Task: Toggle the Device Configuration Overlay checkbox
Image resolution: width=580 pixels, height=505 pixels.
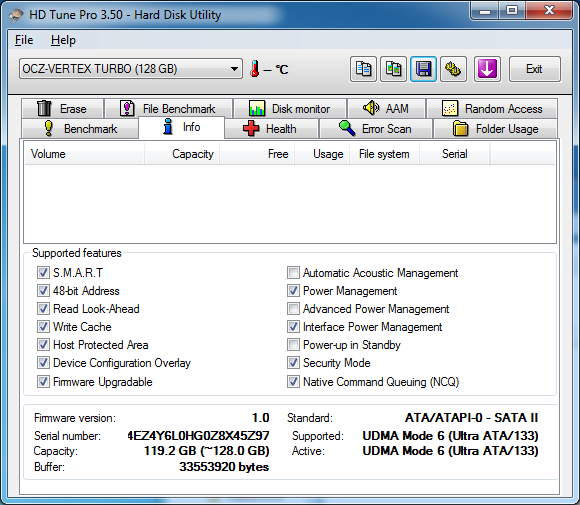Action: 43,363
